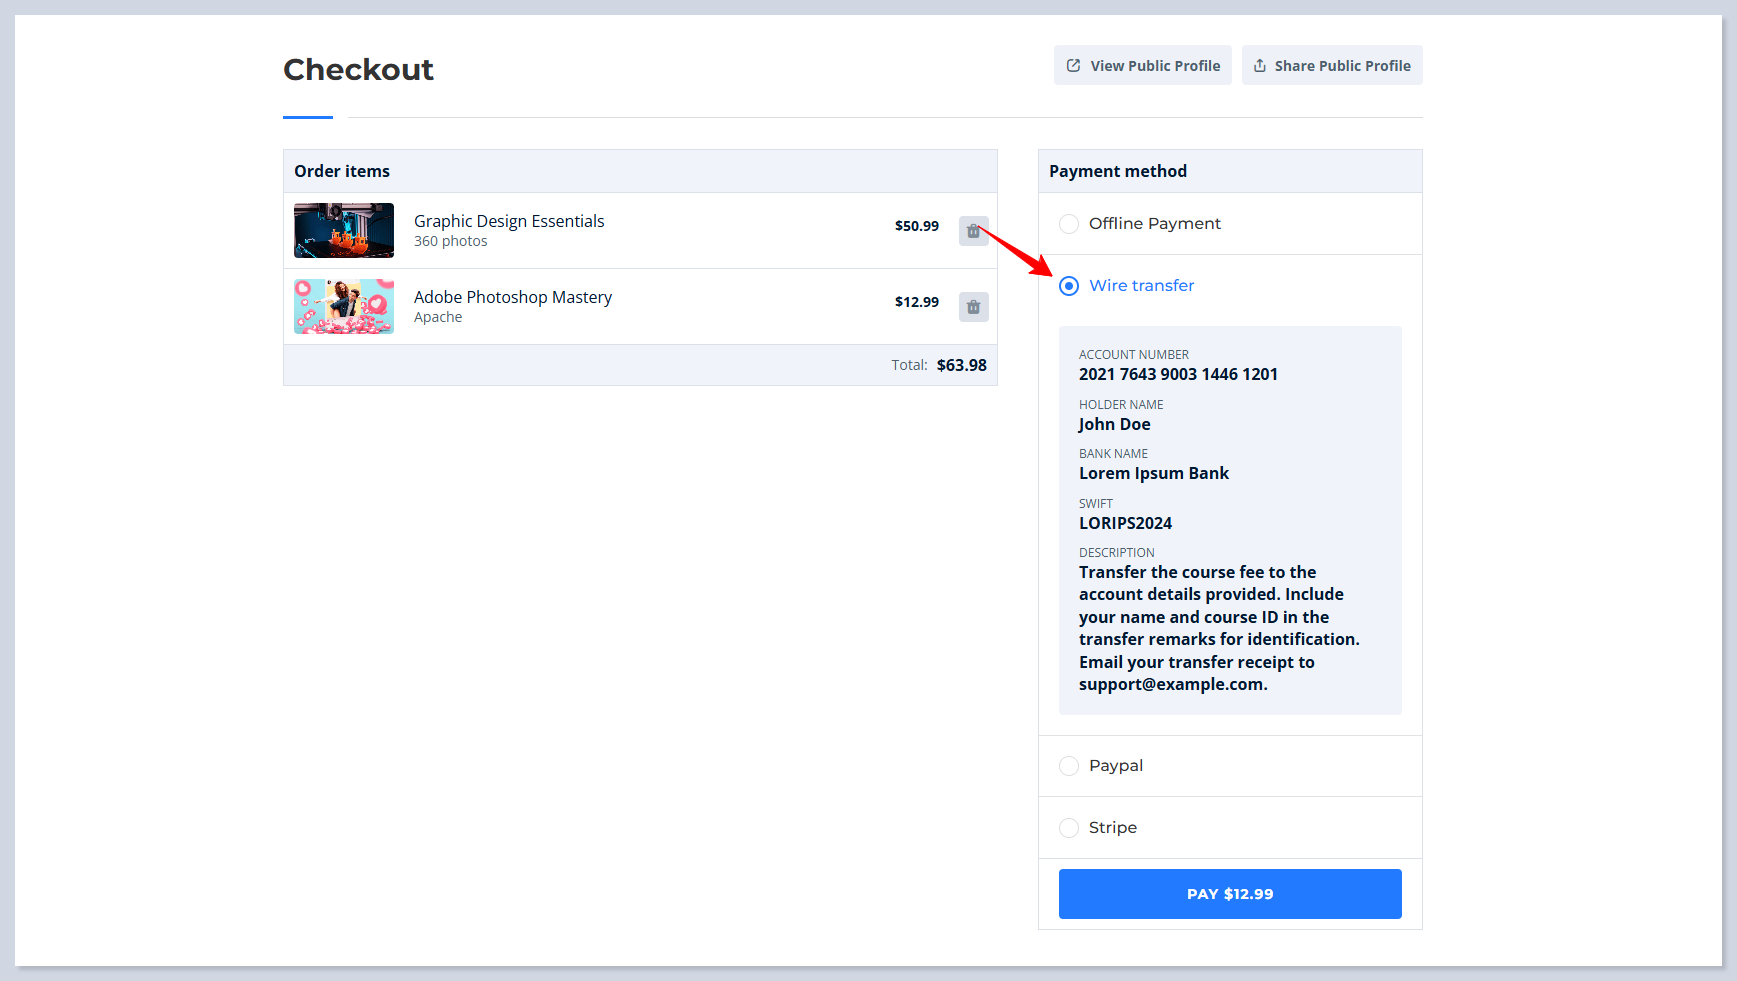Remove Adobe Photoshop Mastery using trash icon

click(x=973, y=307)
